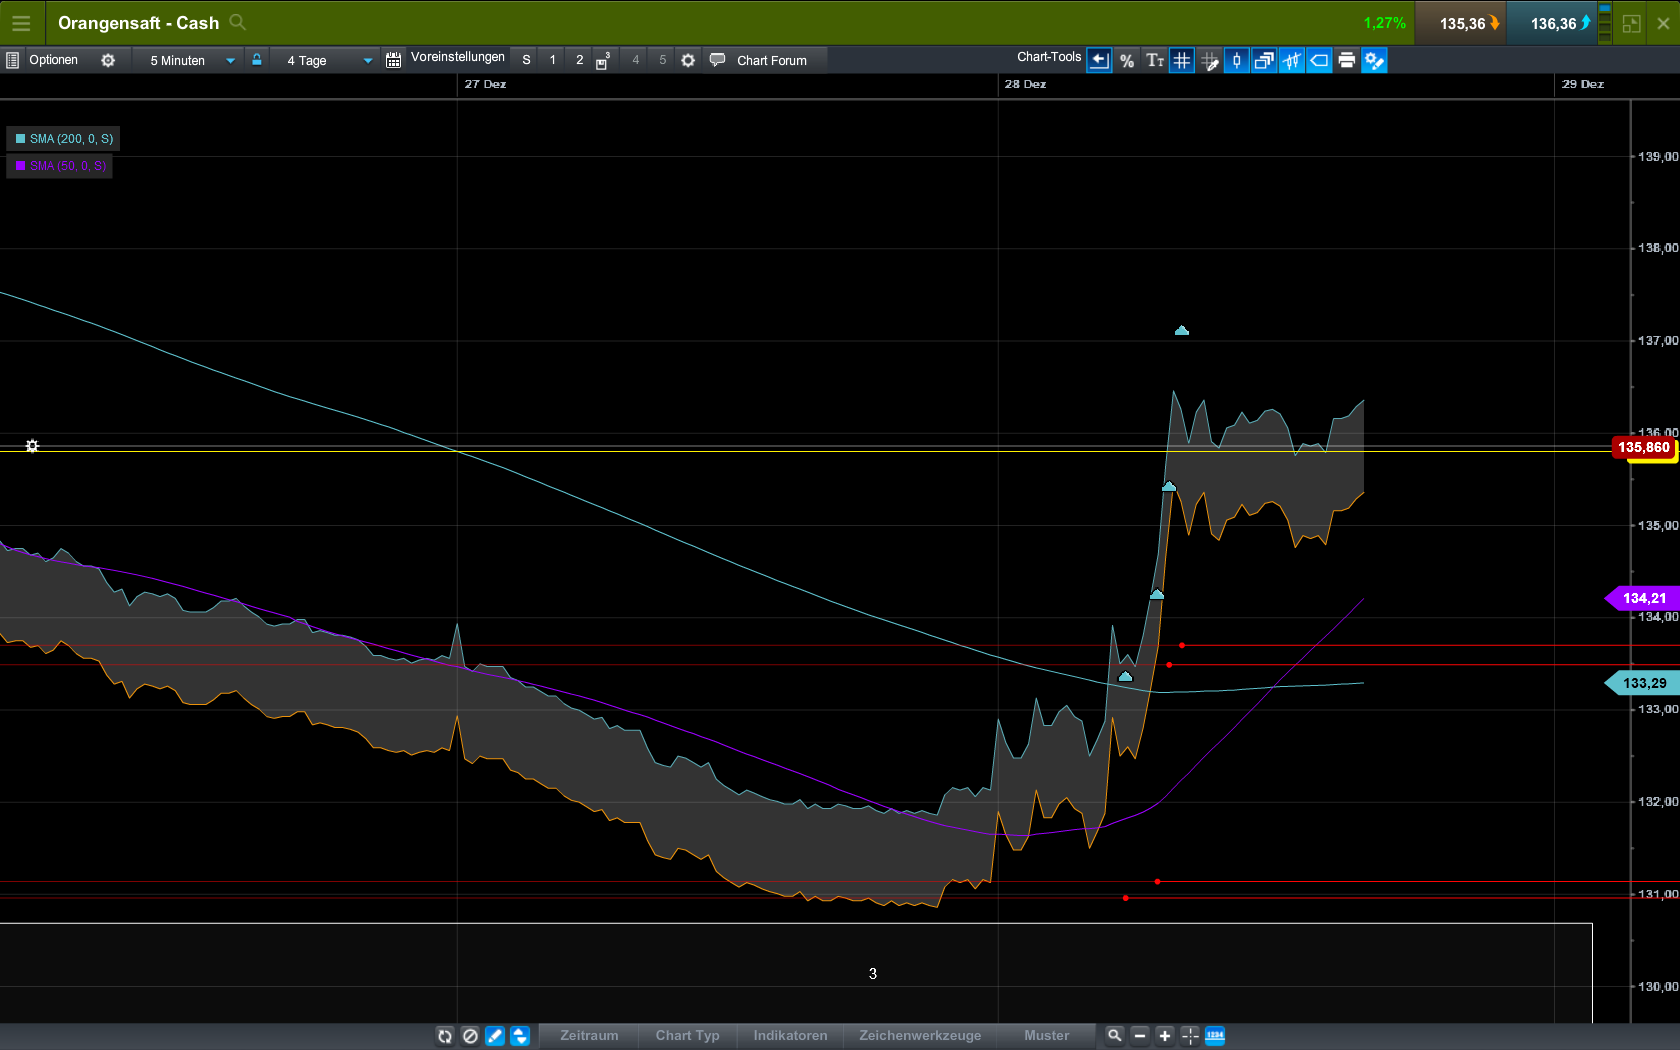Open the Indikatoren tab

coord(790,1036)
